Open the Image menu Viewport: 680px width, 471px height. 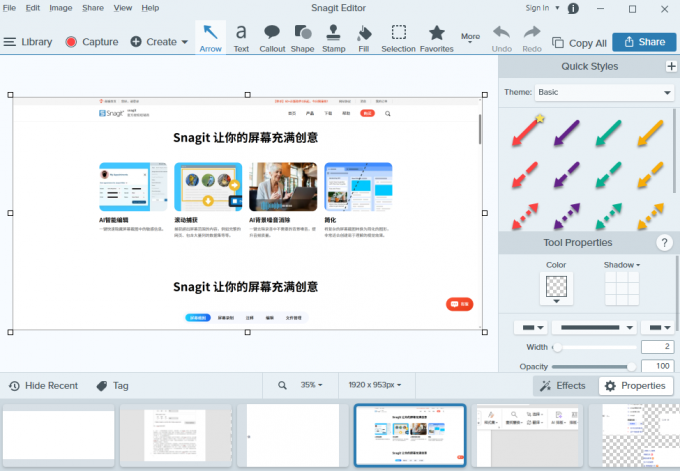(61, 8)
